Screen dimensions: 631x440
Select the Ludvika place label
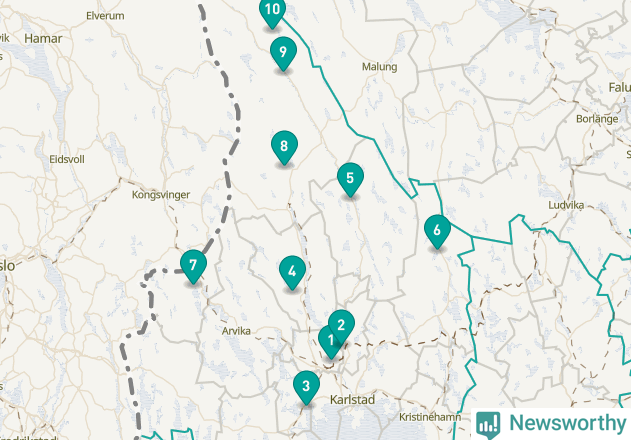tap(566, 205)
